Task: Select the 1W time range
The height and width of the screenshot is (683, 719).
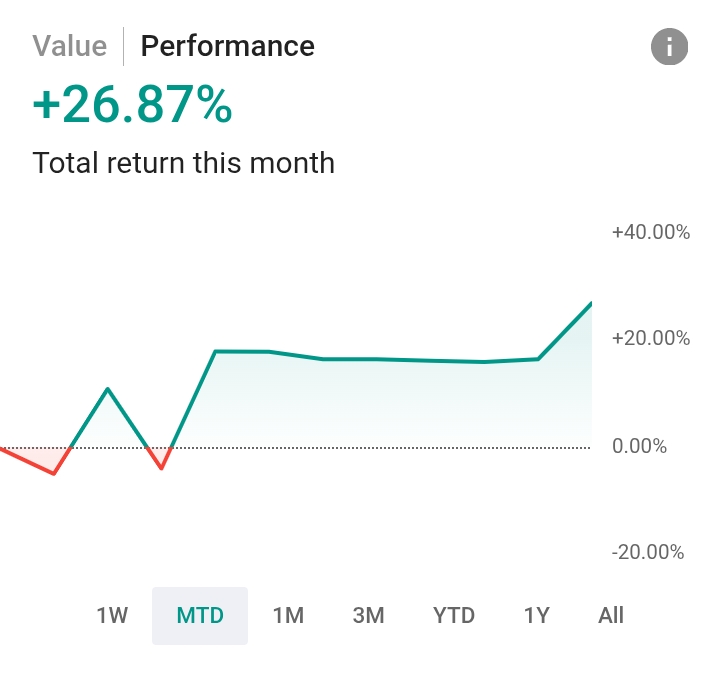Action: [112, 615]
